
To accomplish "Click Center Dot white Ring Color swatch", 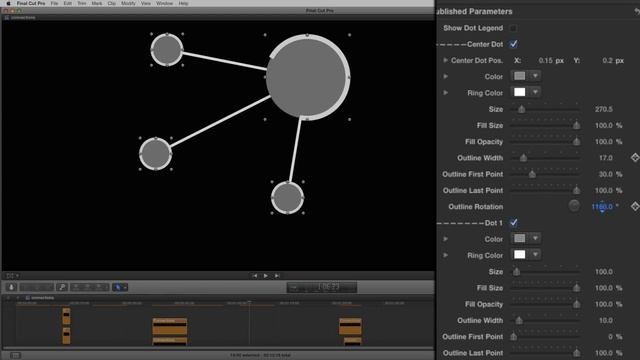I will pos(520,92).
